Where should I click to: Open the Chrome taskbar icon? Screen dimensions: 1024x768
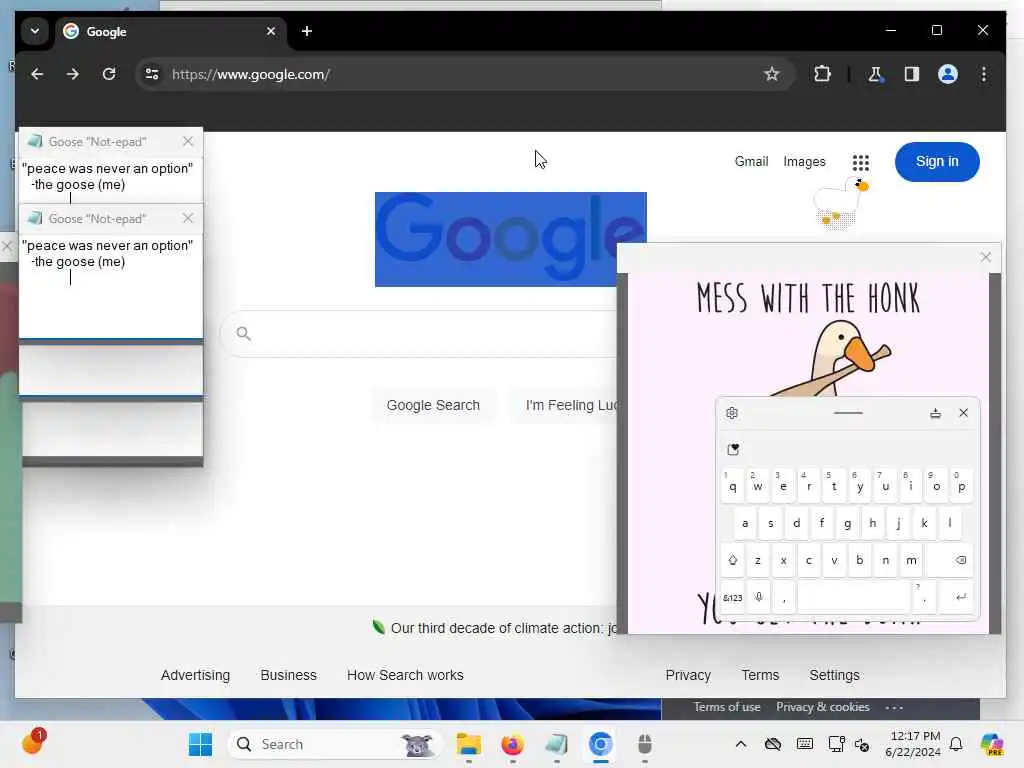600,744
